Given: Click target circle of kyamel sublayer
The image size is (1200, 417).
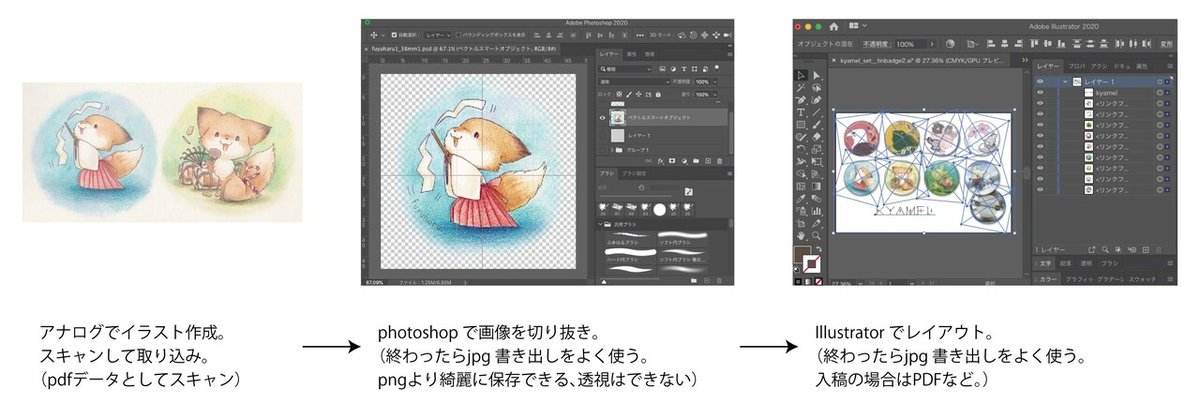Looking at the screenshot, I should 1159,92.
